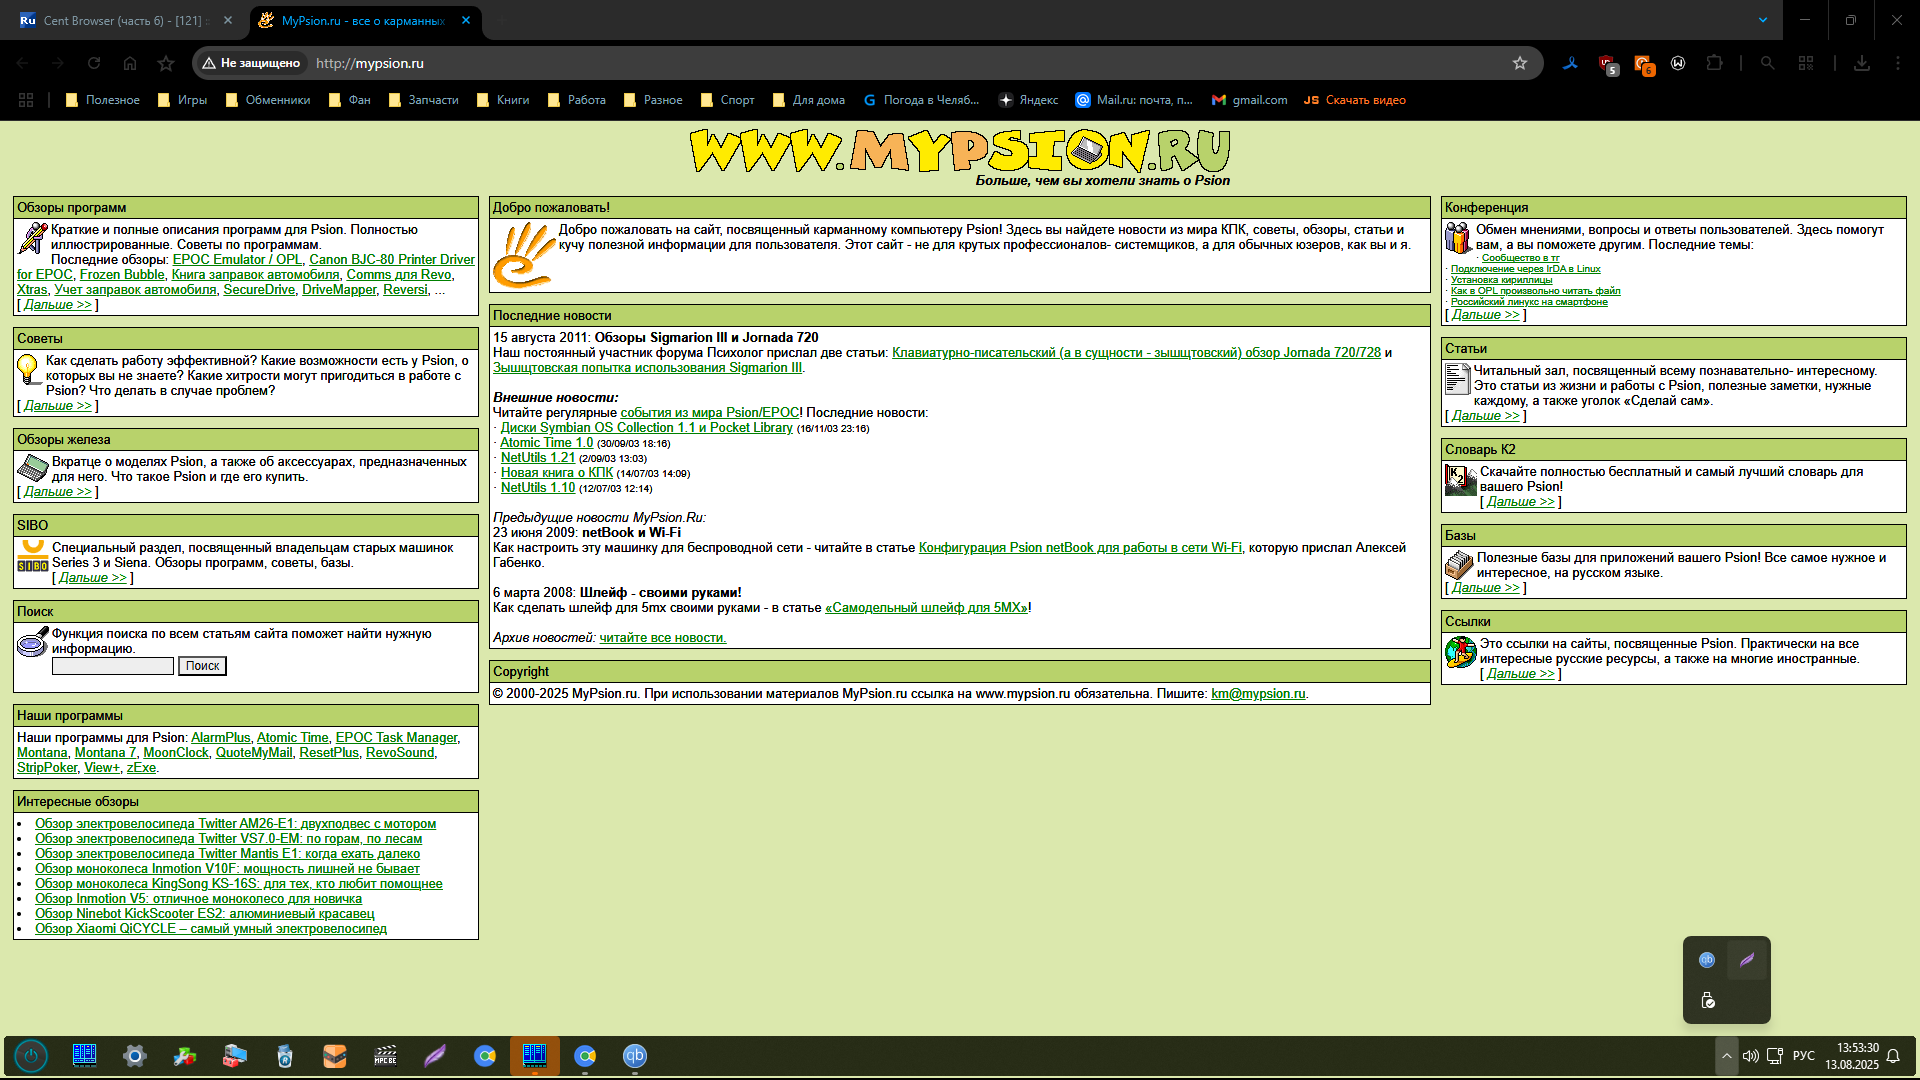Open the MPC-BE player taskbar icon

click(385, 1056)
